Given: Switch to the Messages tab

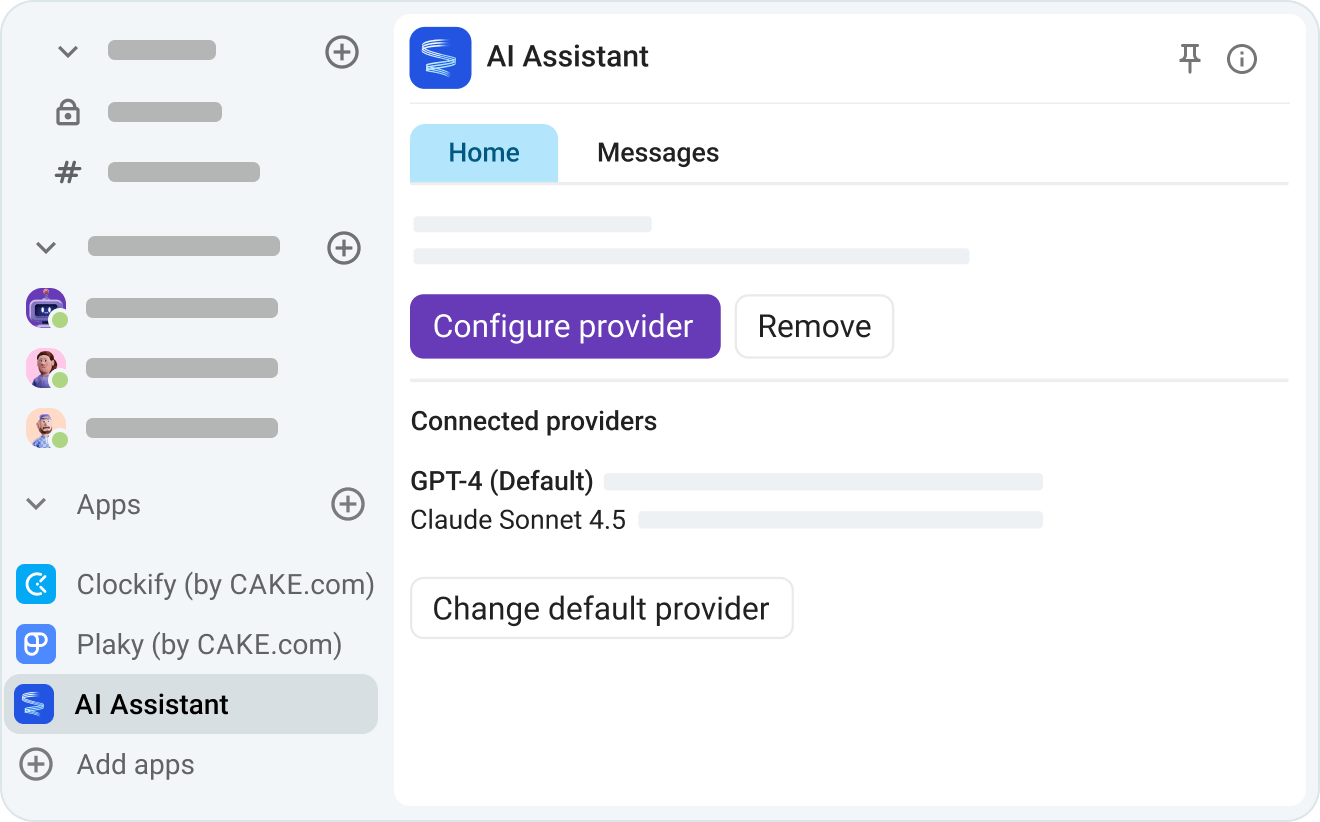Looking at the screenshot, I should click(658, 152).
